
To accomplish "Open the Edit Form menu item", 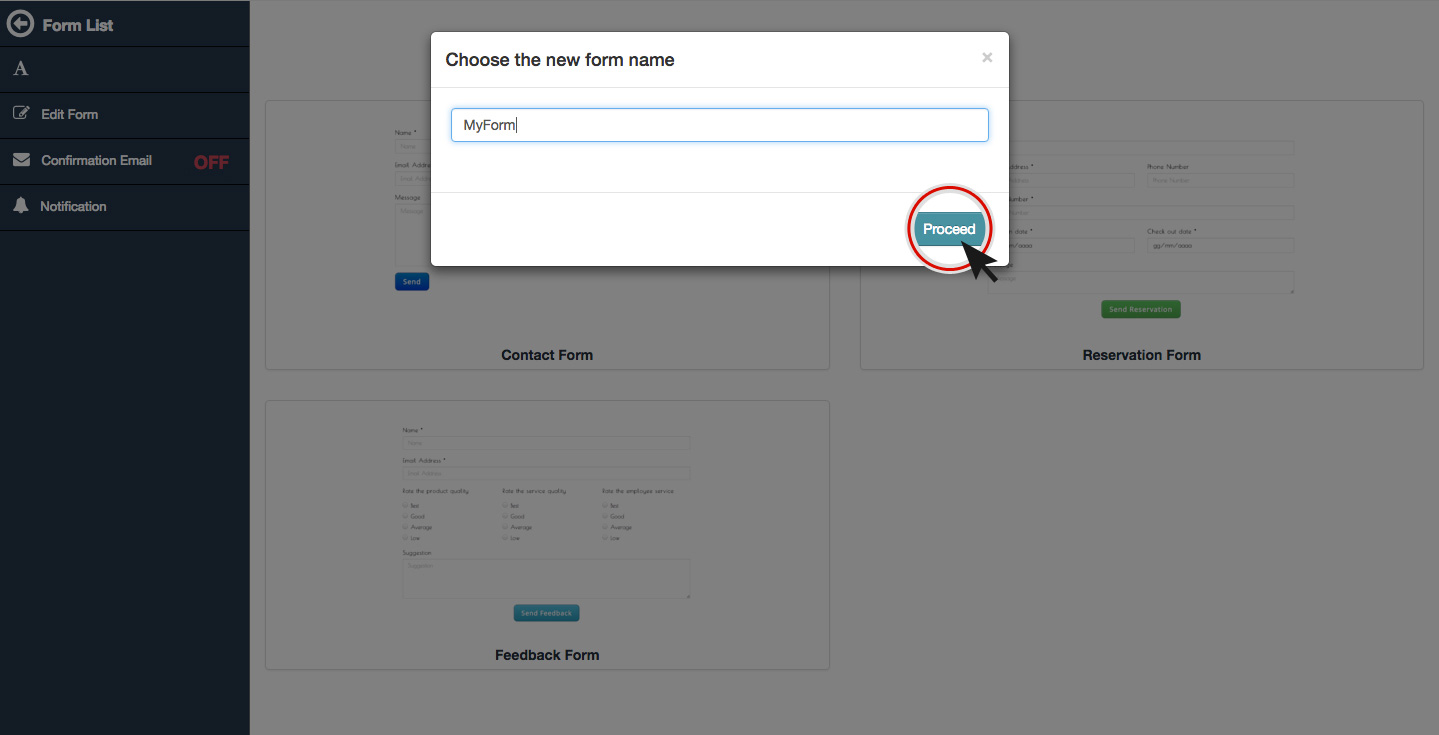I will [x=125, y=115].
